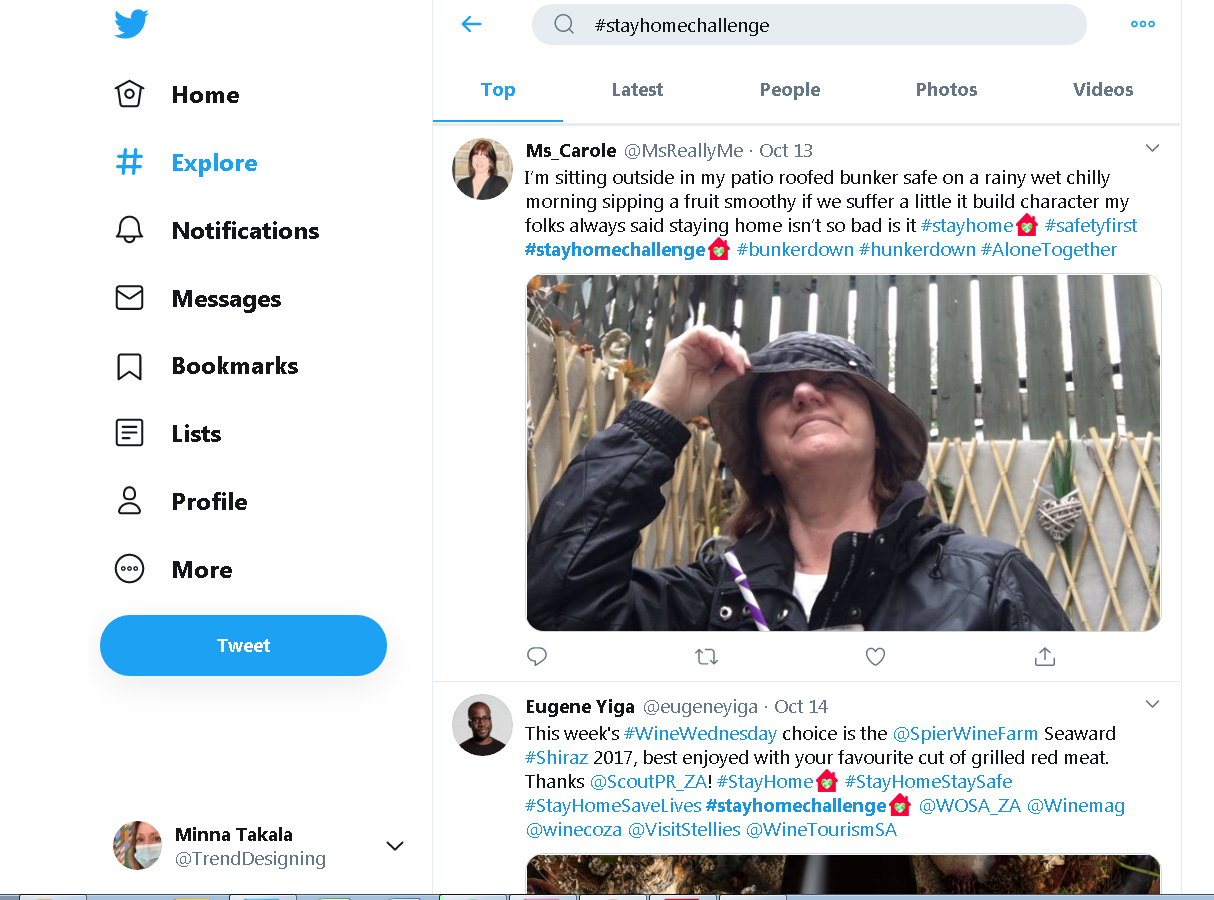Open the search options three-dot menu

pos(1142,24)
